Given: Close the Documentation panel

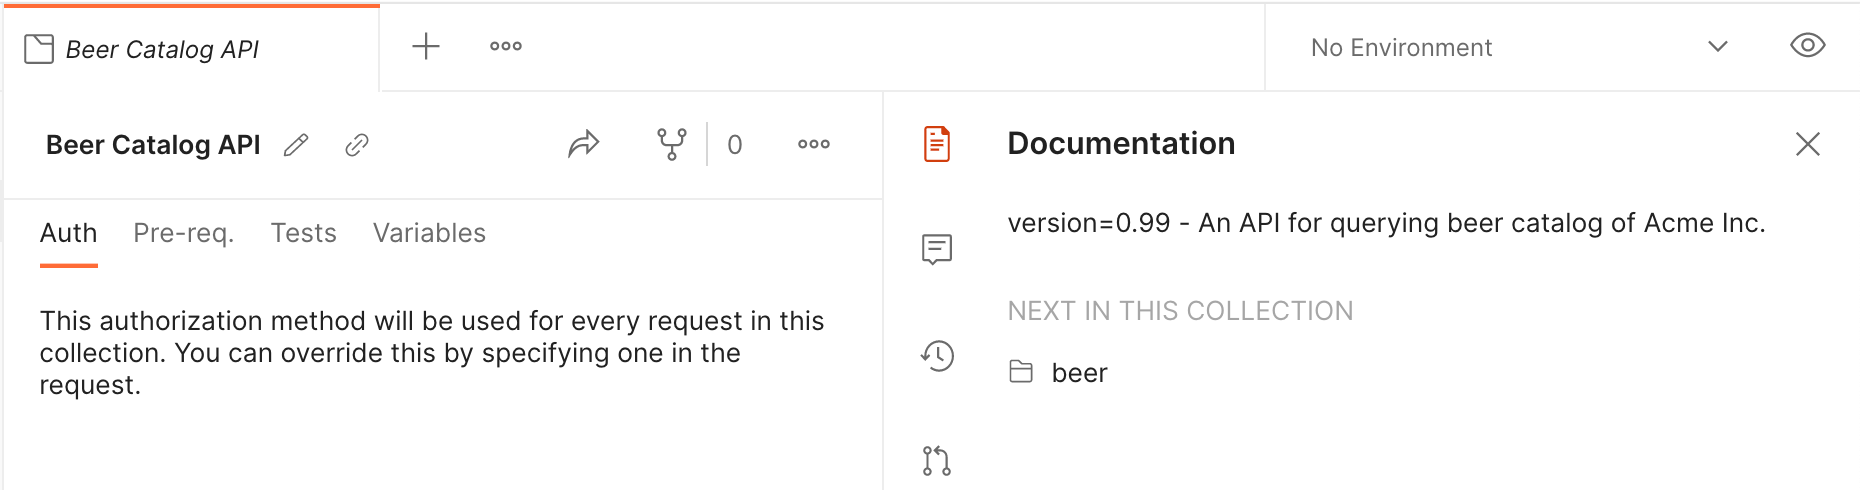Looking at the screenshot, I should coord(1808,144).
